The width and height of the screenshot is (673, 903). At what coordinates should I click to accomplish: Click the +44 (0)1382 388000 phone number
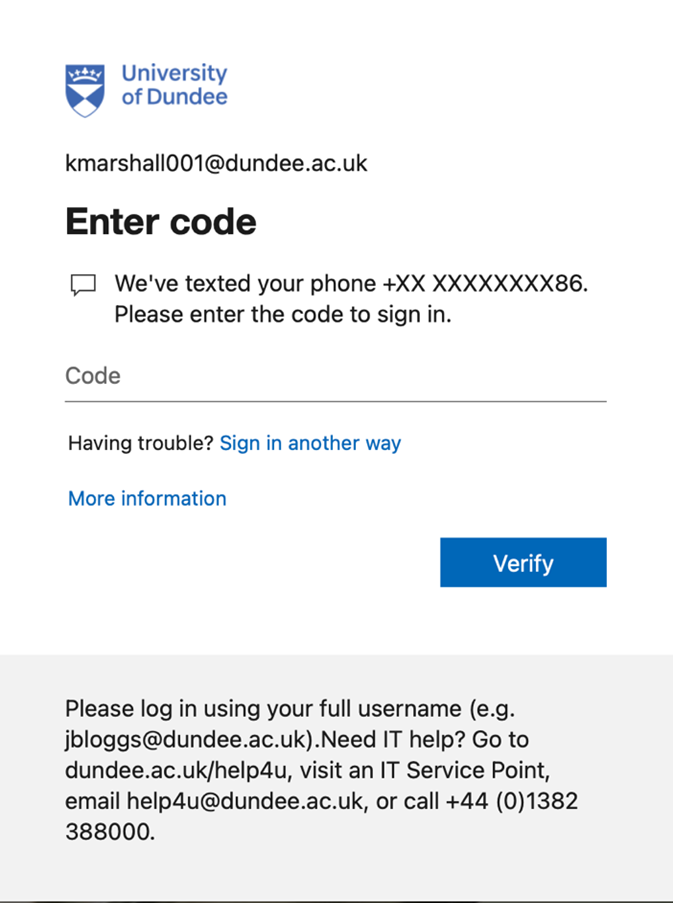(321, 817)
